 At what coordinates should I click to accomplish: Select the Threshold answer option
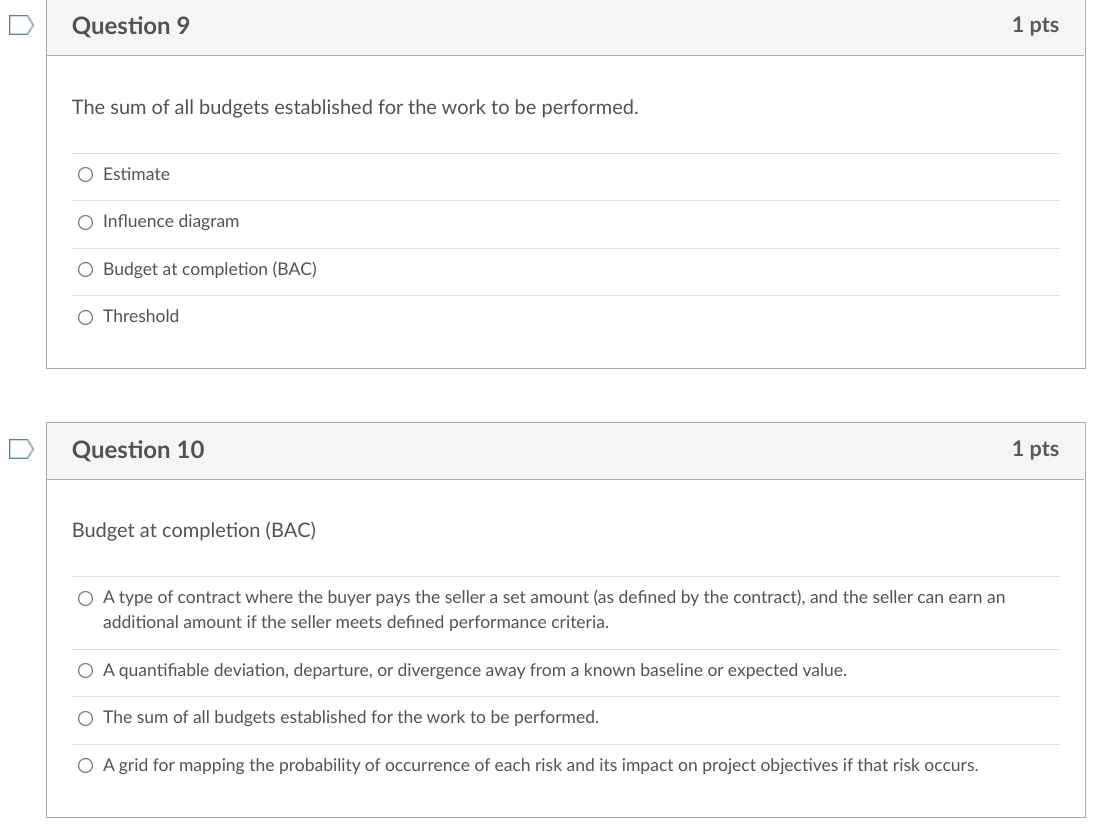point(86,317)
